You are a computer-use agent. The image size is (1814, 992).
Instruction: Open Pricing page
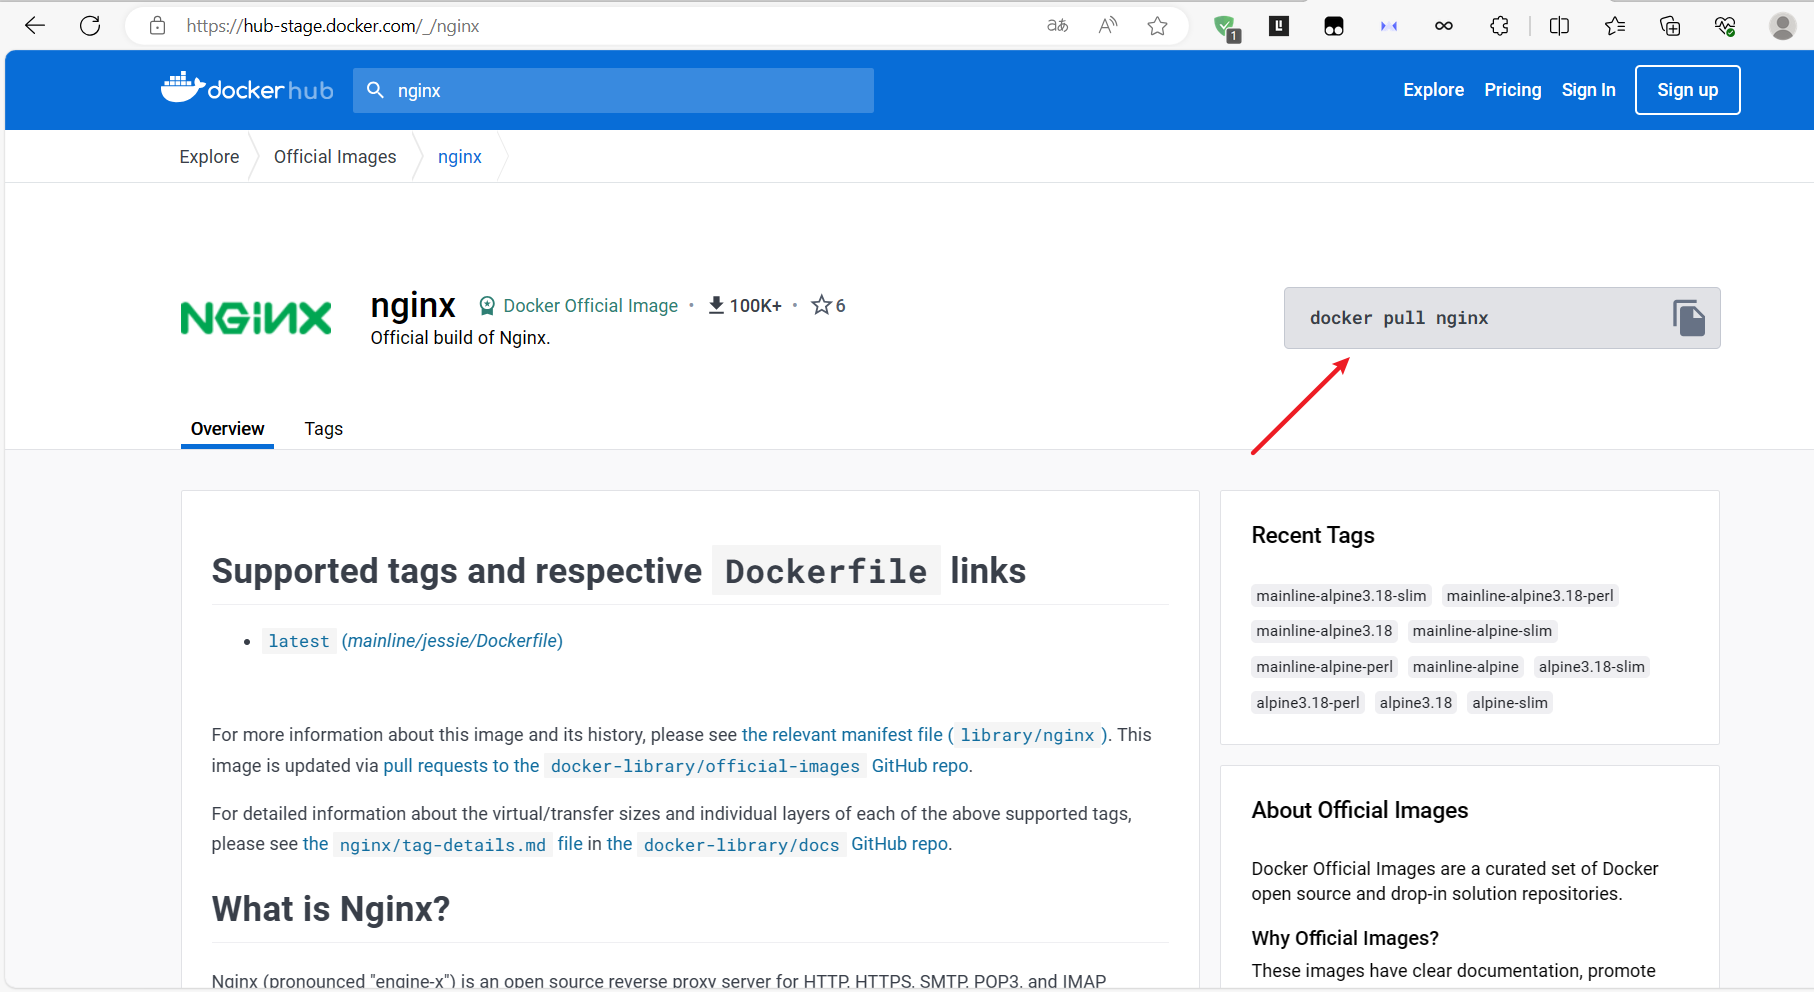[x=1512, y=90]
